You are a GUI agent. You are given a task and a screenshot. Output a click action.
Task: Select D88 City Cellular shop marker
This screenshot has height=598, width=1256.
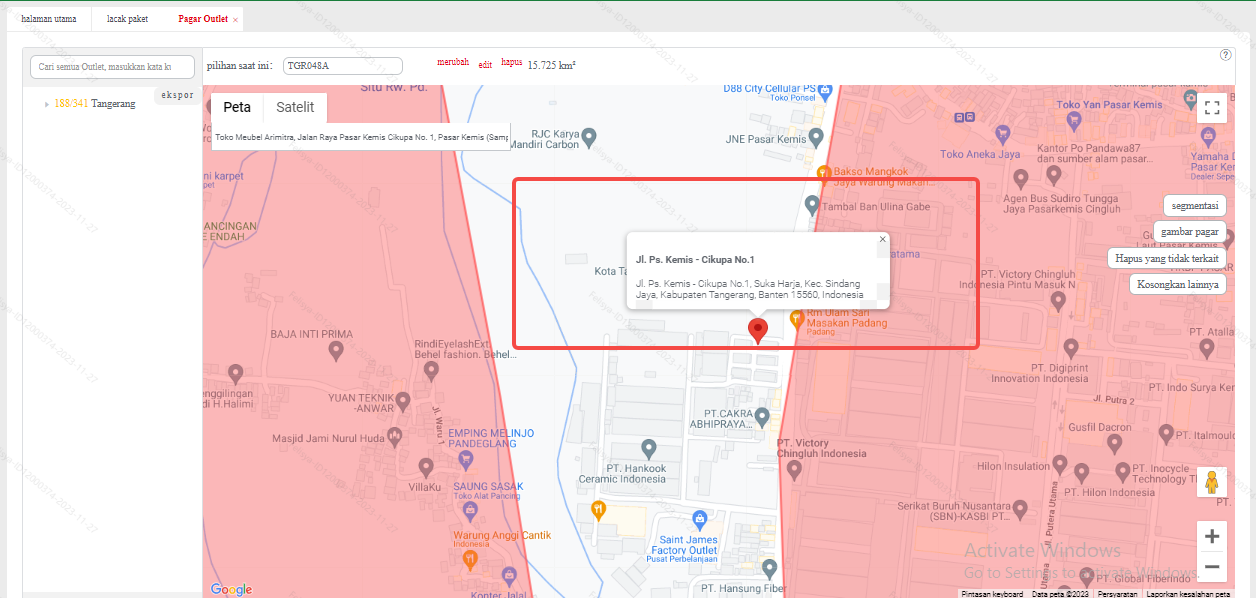point(825,92)
